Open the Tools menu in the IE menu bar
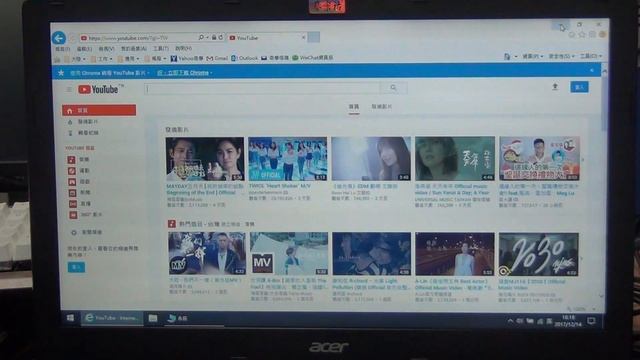640x360 pixels. pos(160,49)
